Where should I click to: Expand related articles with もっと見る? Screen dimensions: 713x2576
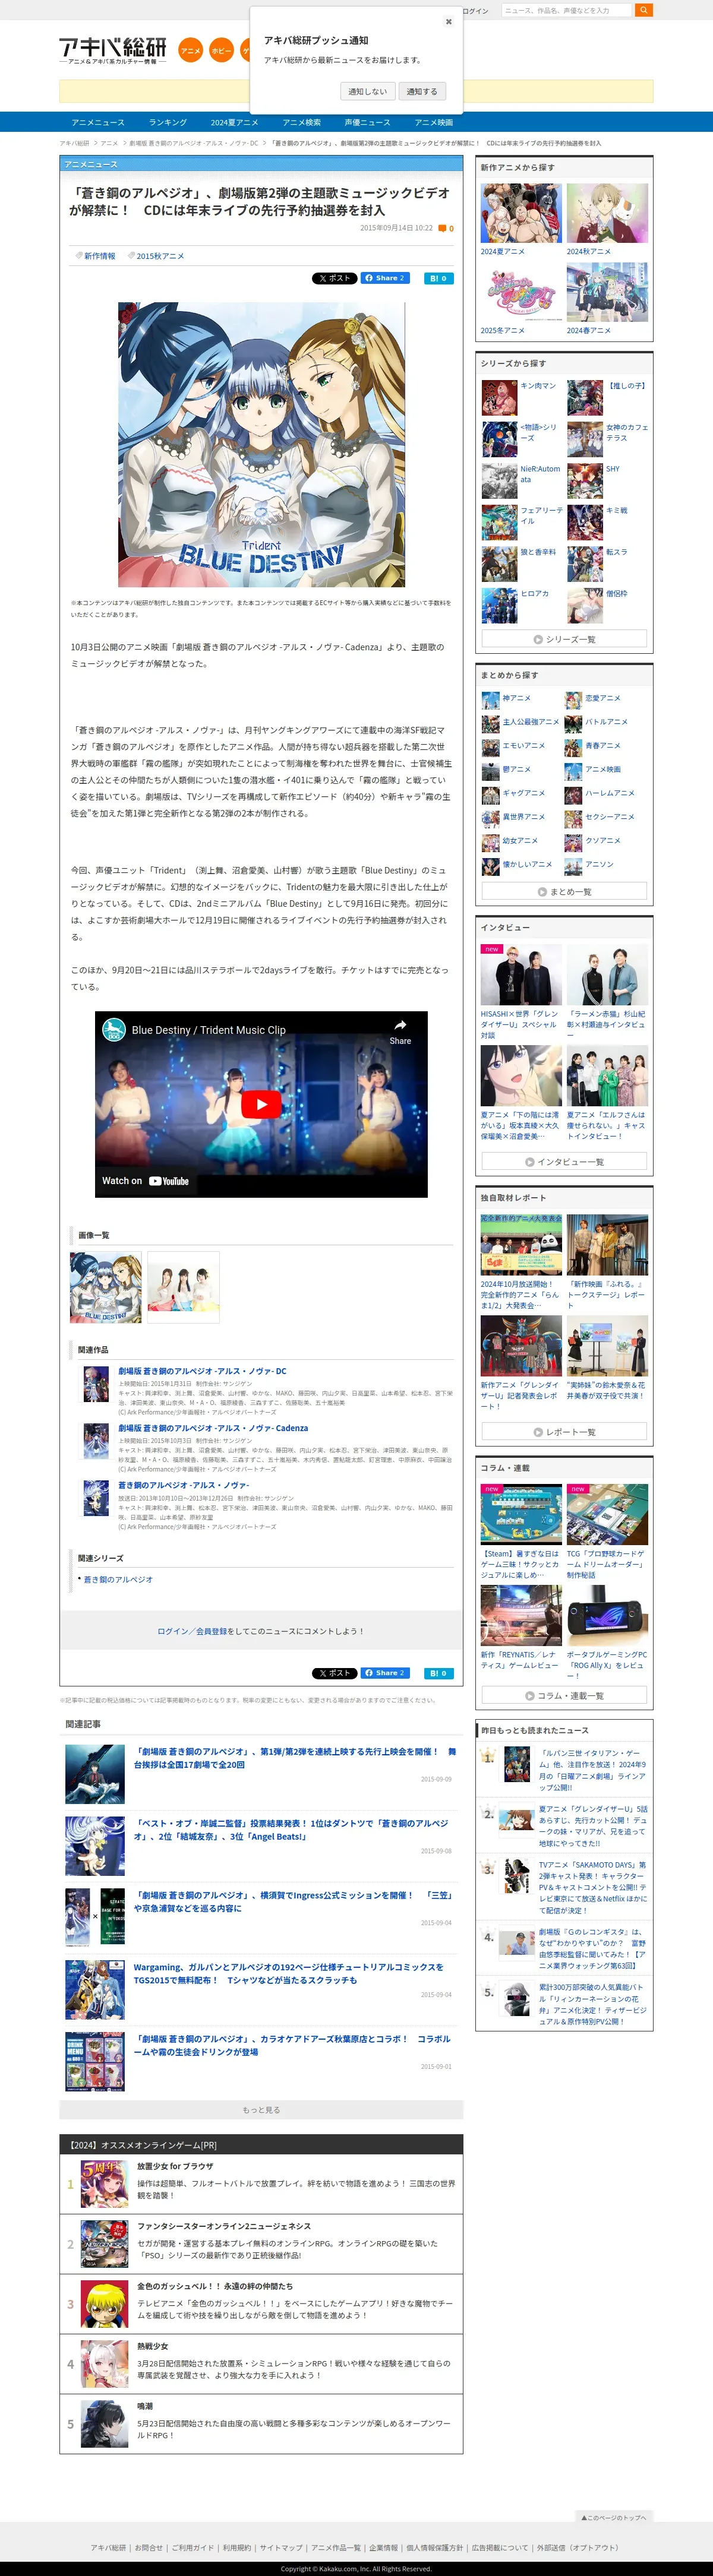click(261, 2110)
